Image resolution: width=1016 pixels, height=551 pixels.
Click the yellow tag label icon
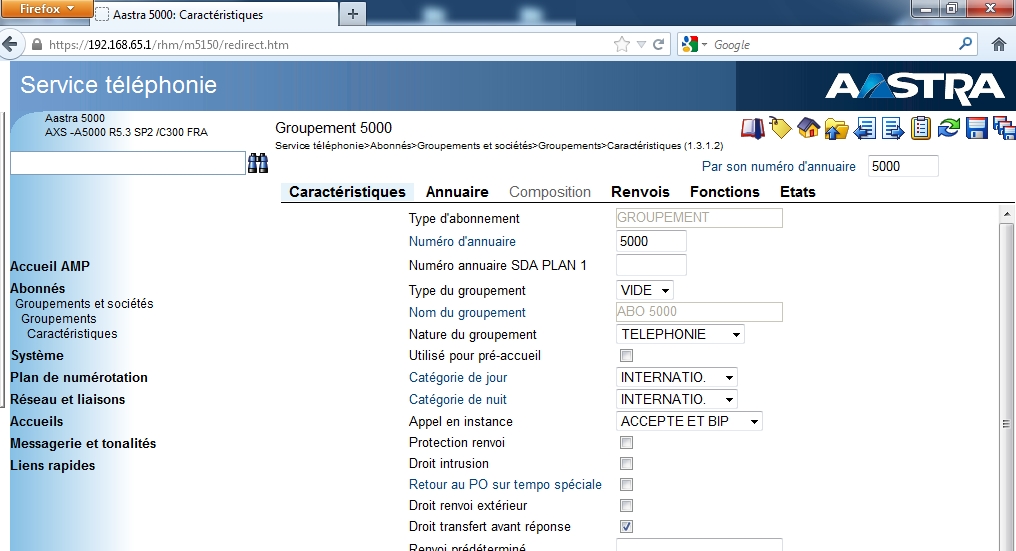pyautogui.click(x=781, y=128)
